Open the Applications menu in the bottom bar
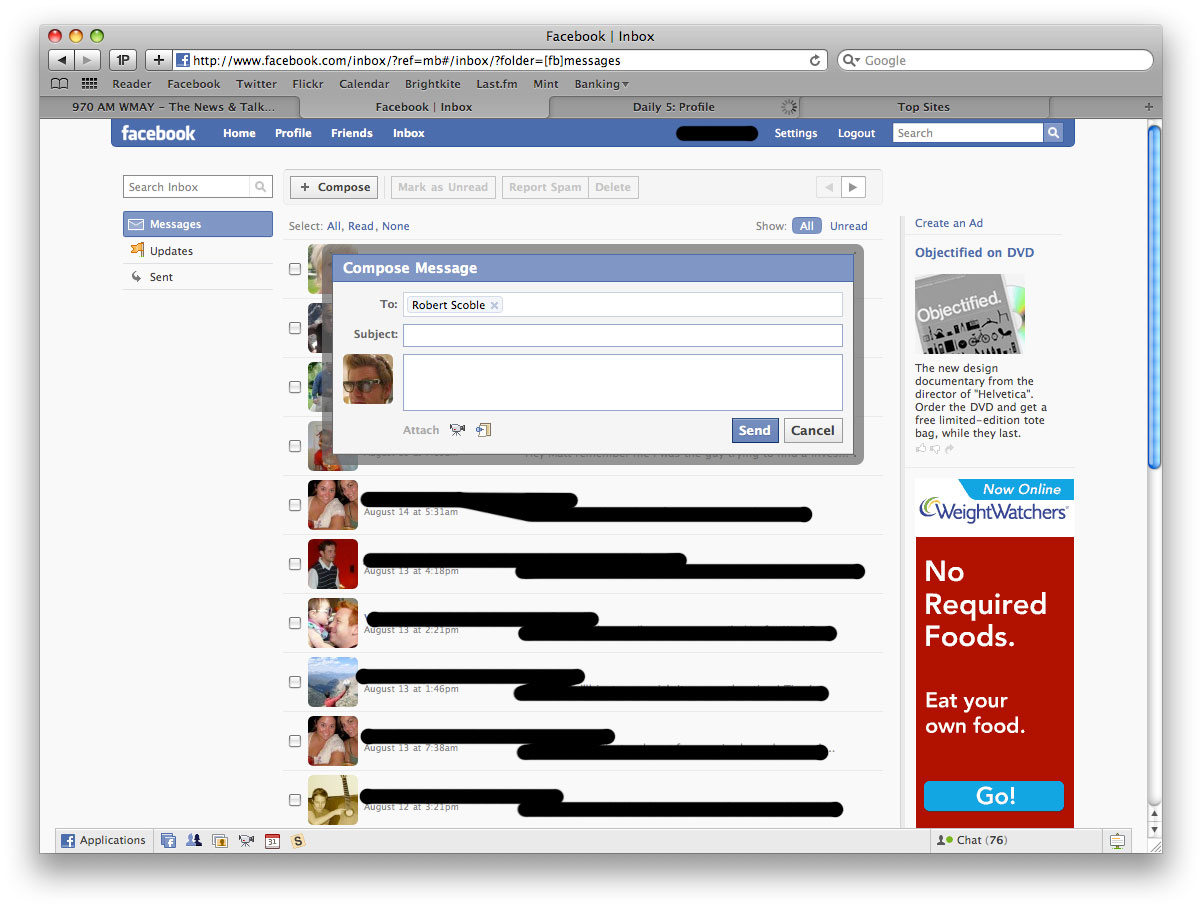The image size is (1202, 908). pyautogui.click(x=104, y=841)
